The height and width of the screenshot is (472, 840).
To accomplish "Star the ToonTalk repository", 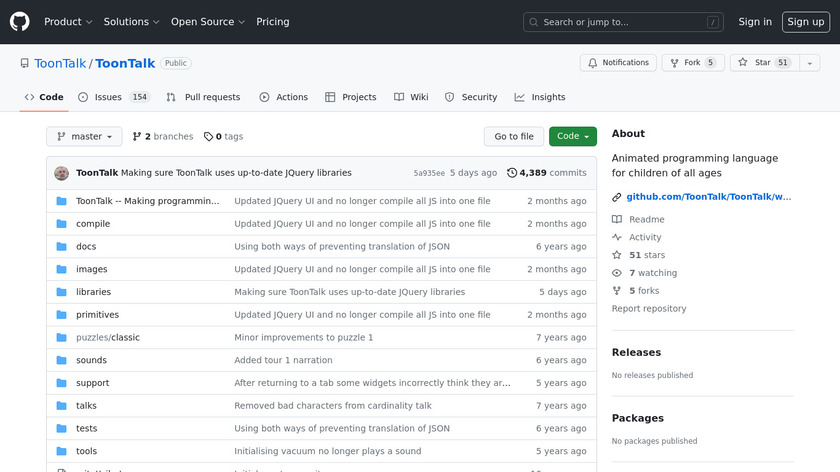I will point(755,63).
